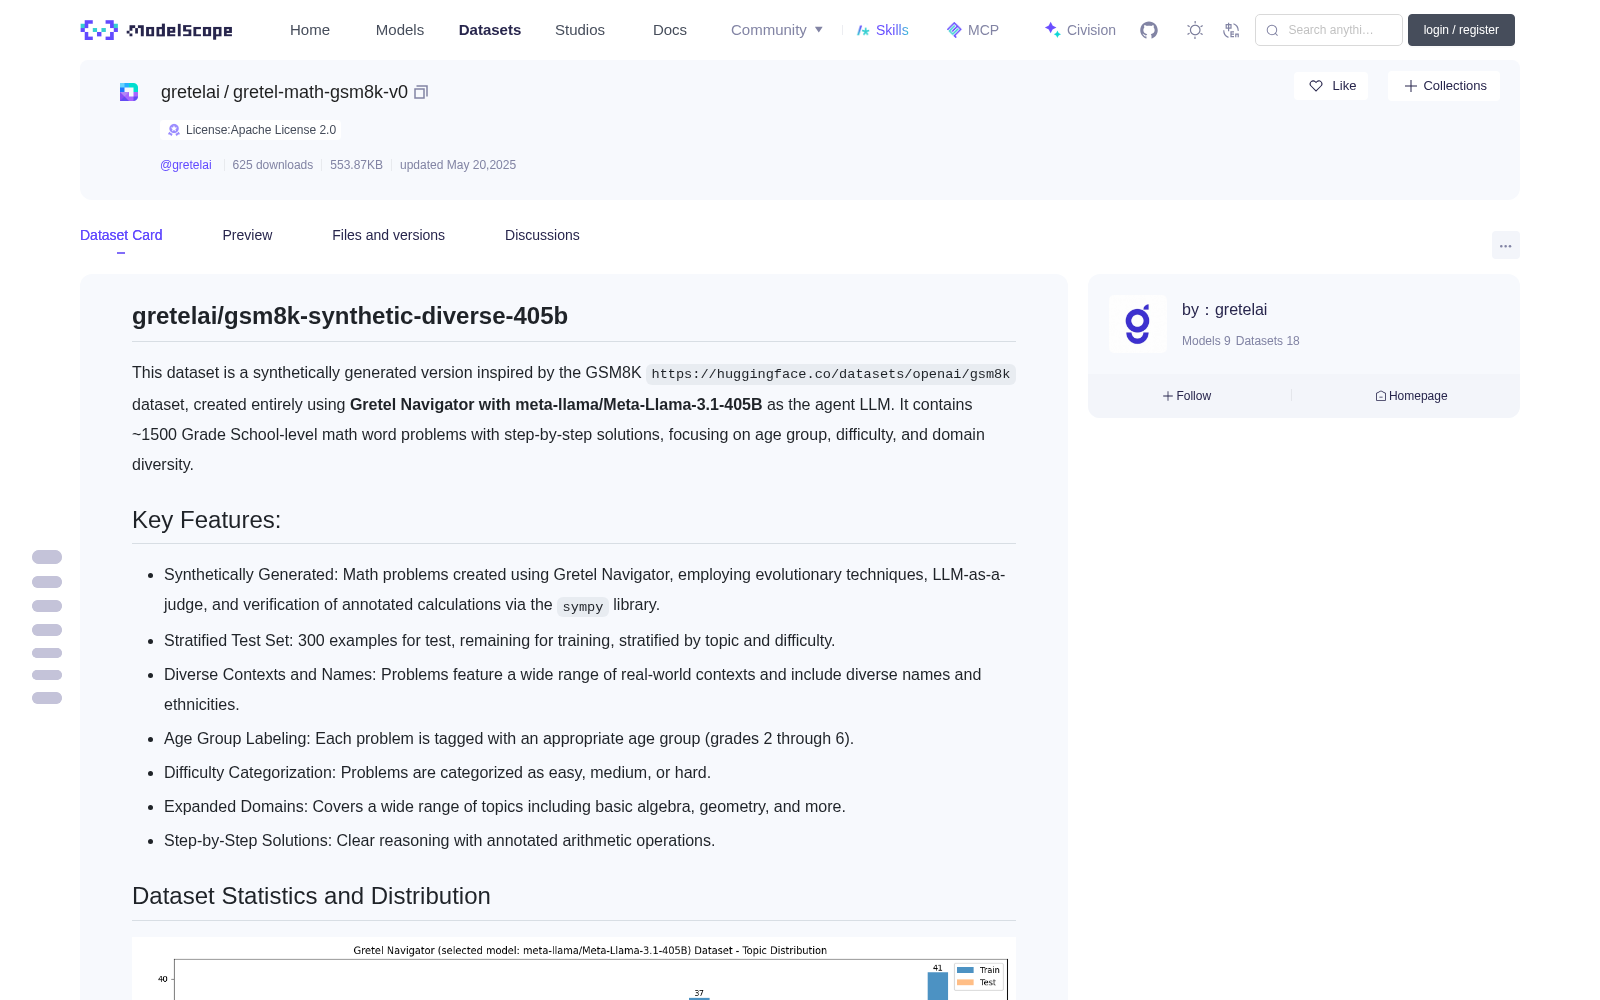Click the Collections button
Image resolution: width=1600 pixels, height=1000 pixels.
tap(1444, 86)
